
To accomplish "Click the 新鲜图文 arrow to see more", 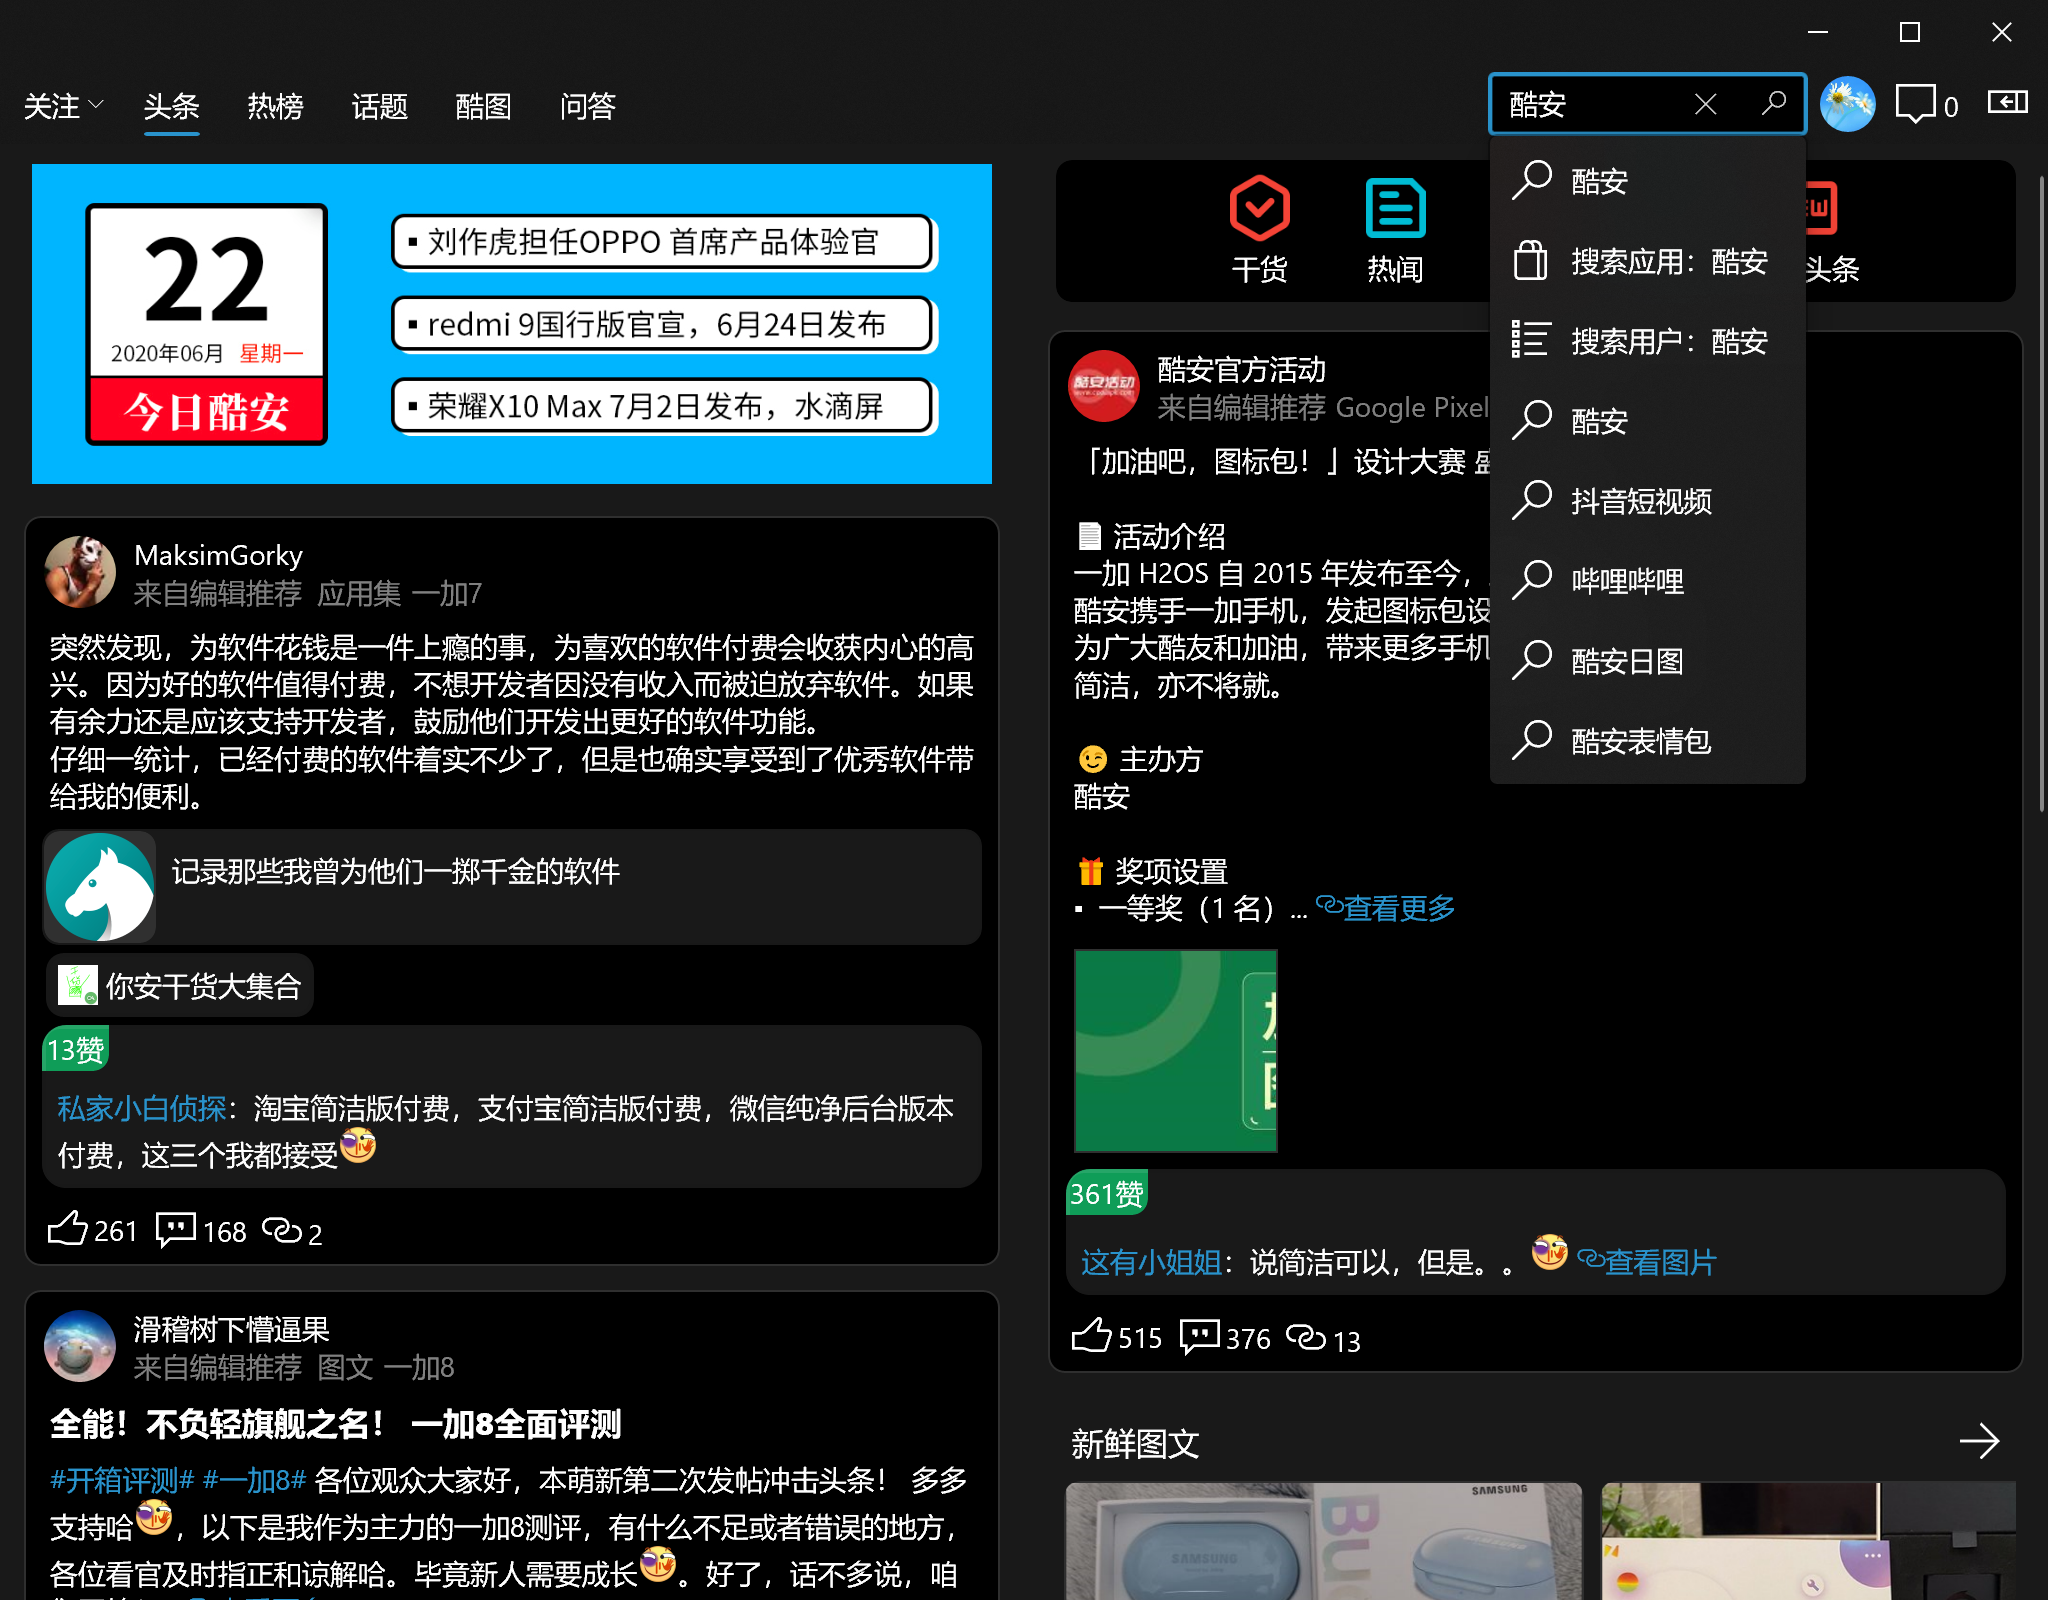I will [1978, 1441].
